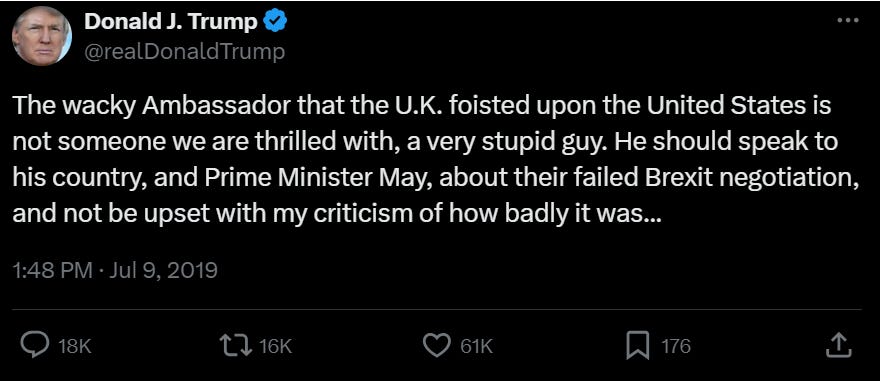
Task: Click the Donald J. Trump display name
Action: click(171, 22)
